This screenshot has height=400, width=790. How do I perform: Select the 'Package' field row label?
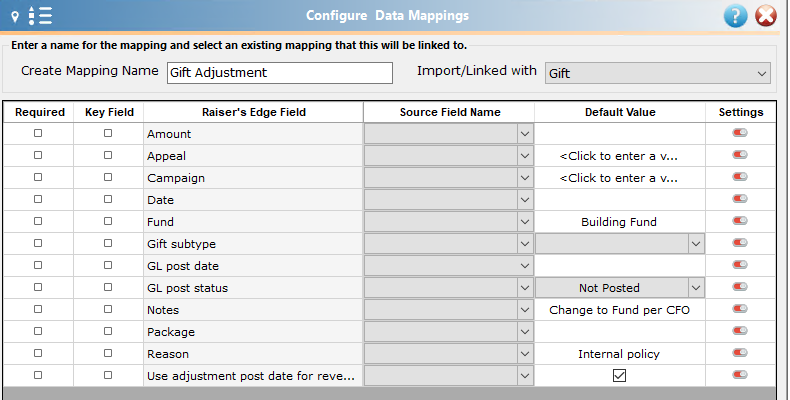pyautogui.click(x=171, y=332)
